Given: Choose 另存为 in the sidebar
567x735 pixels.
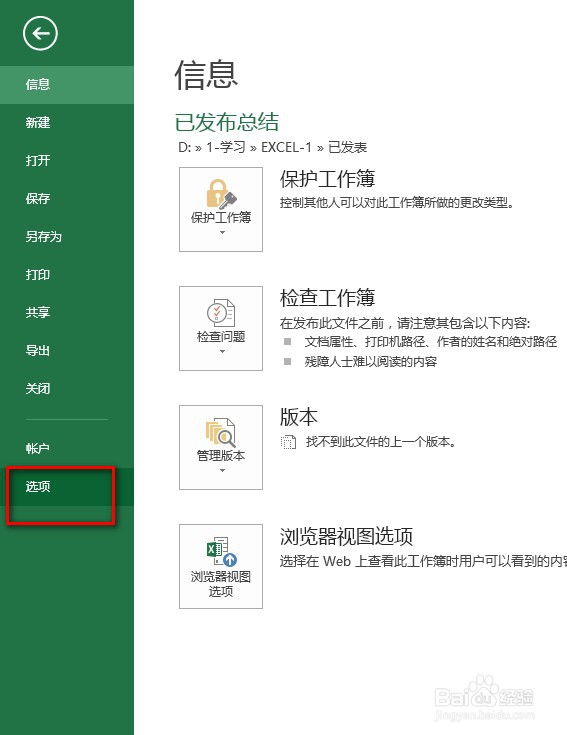Looking at the screenshot, I should pyautogui.click(x=67, y=237).
